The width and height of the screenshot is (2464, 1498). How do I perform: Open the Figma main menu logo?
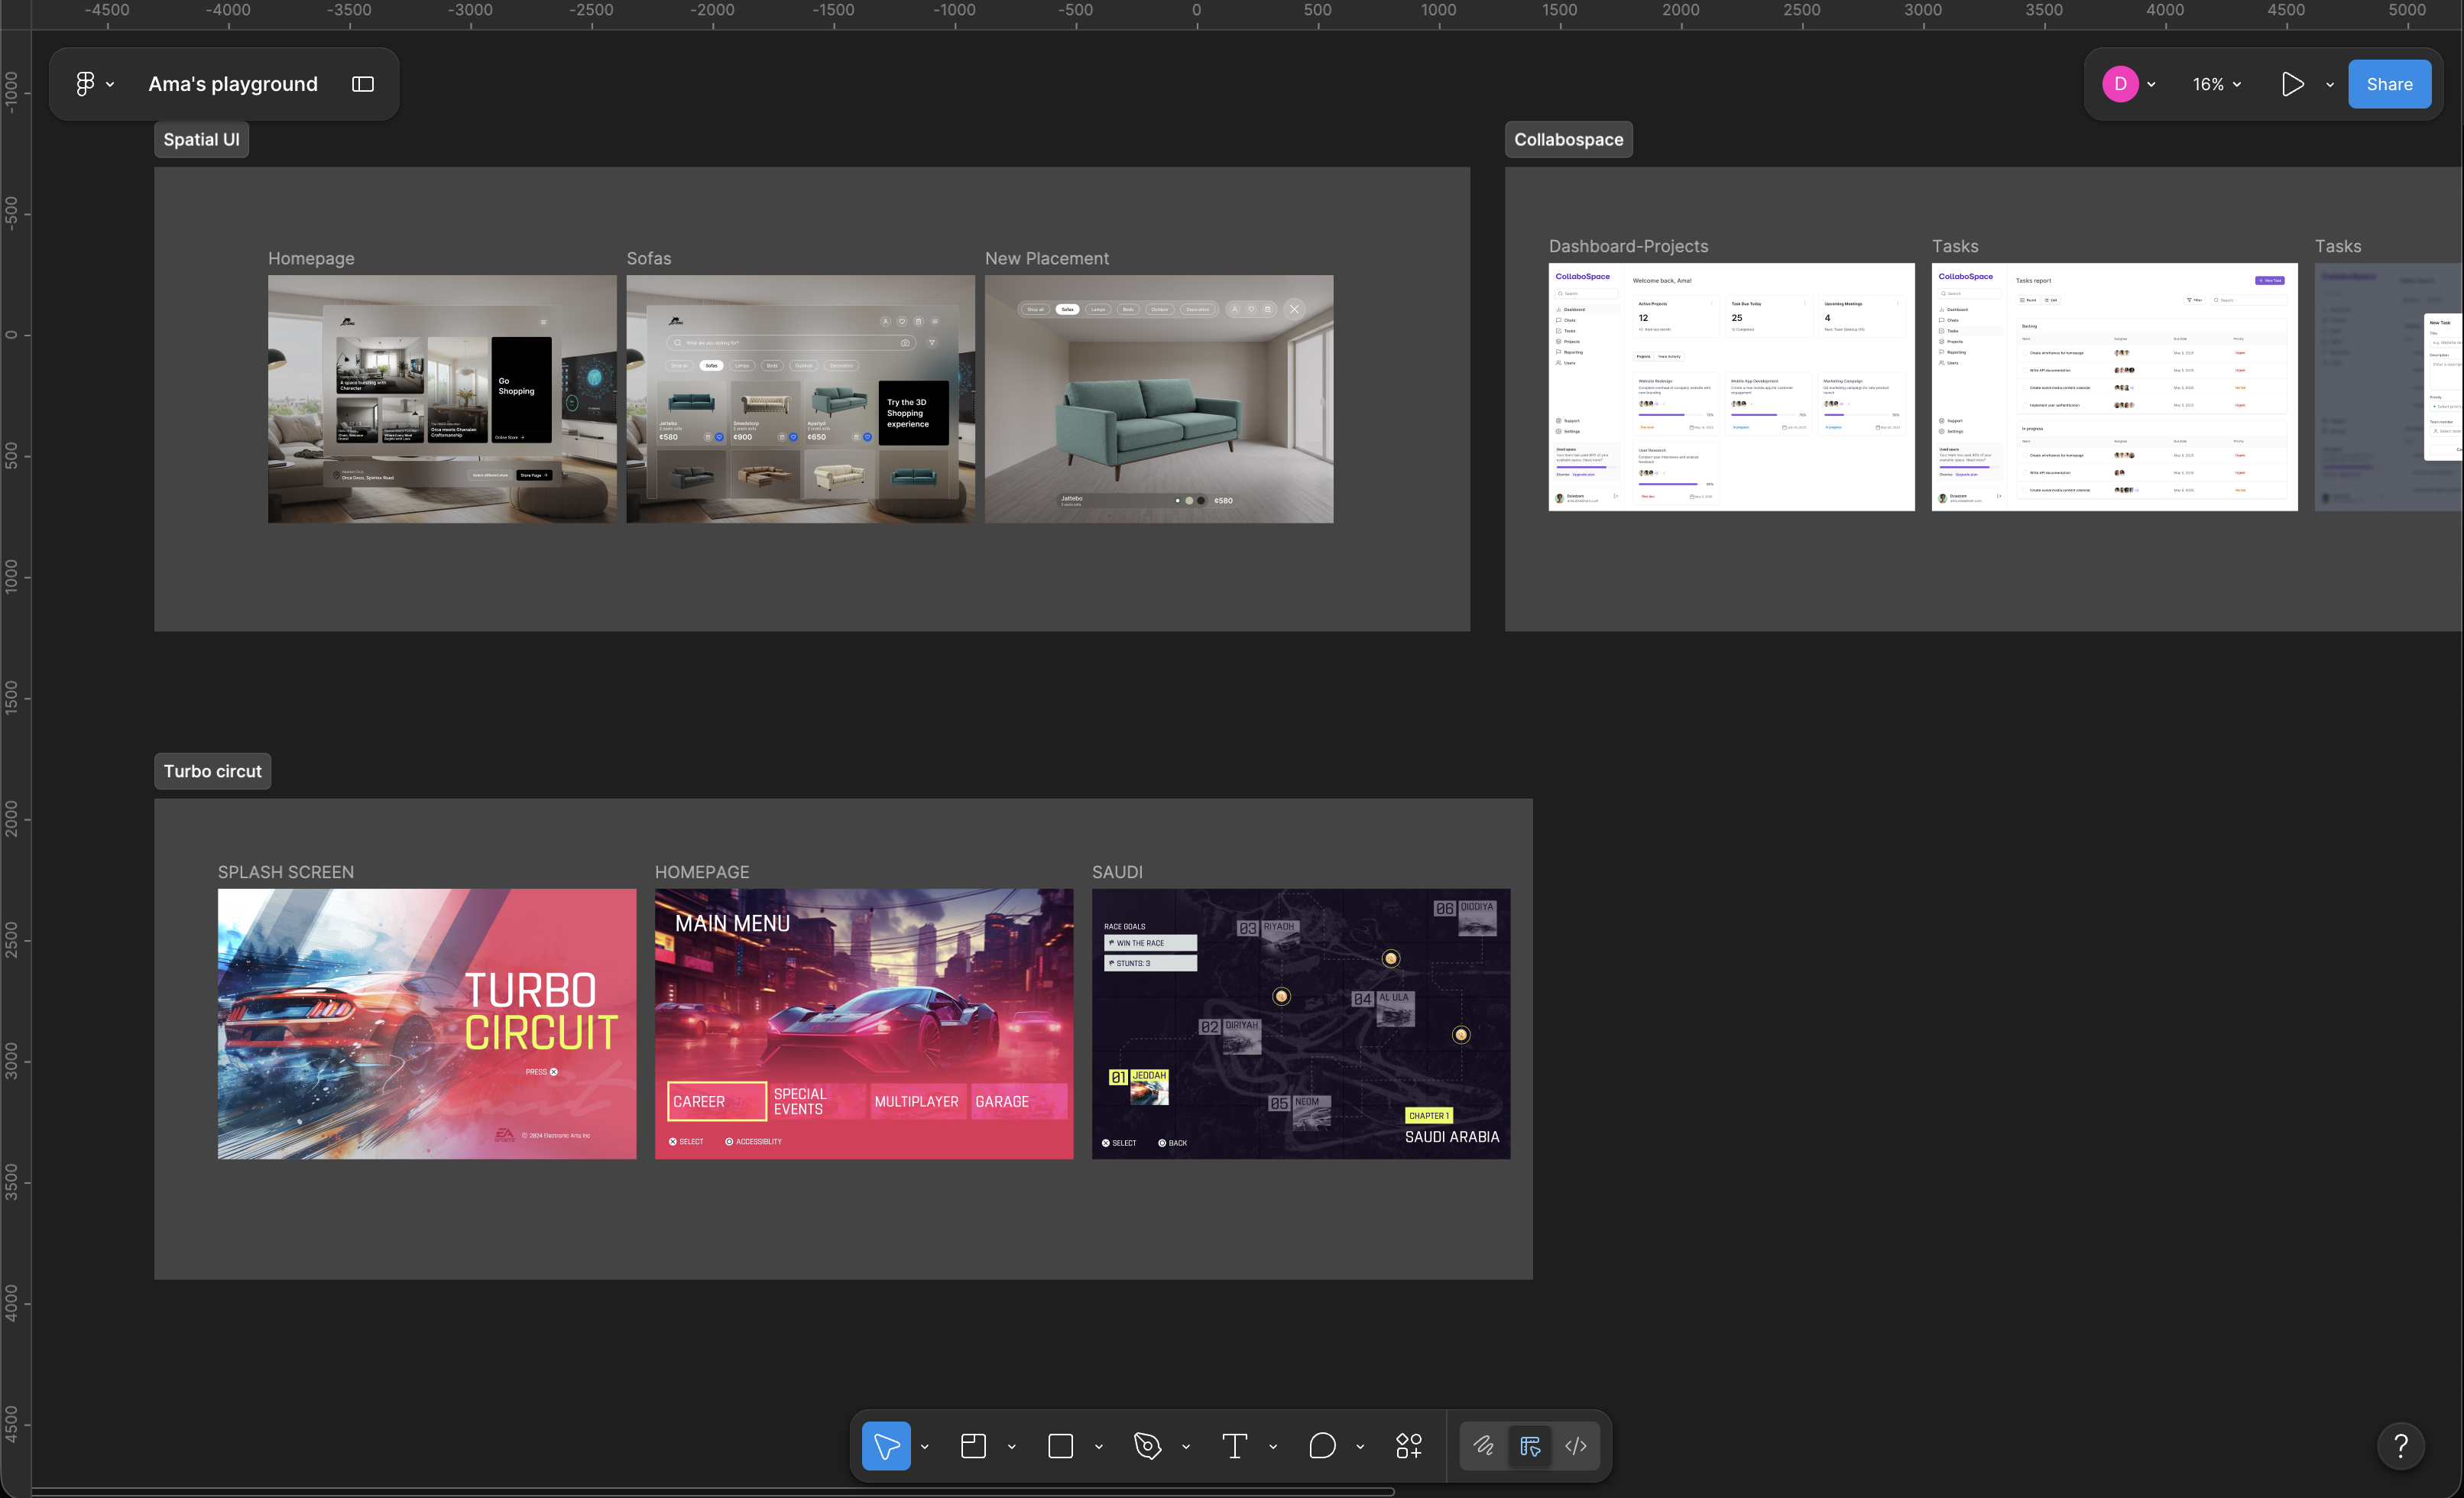(85, 84)
